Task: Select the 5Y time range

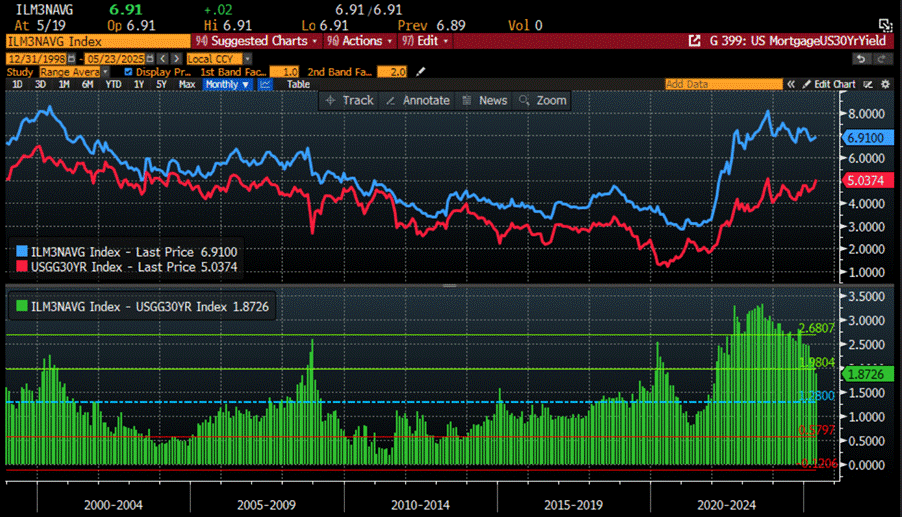Action: (162, 85)
